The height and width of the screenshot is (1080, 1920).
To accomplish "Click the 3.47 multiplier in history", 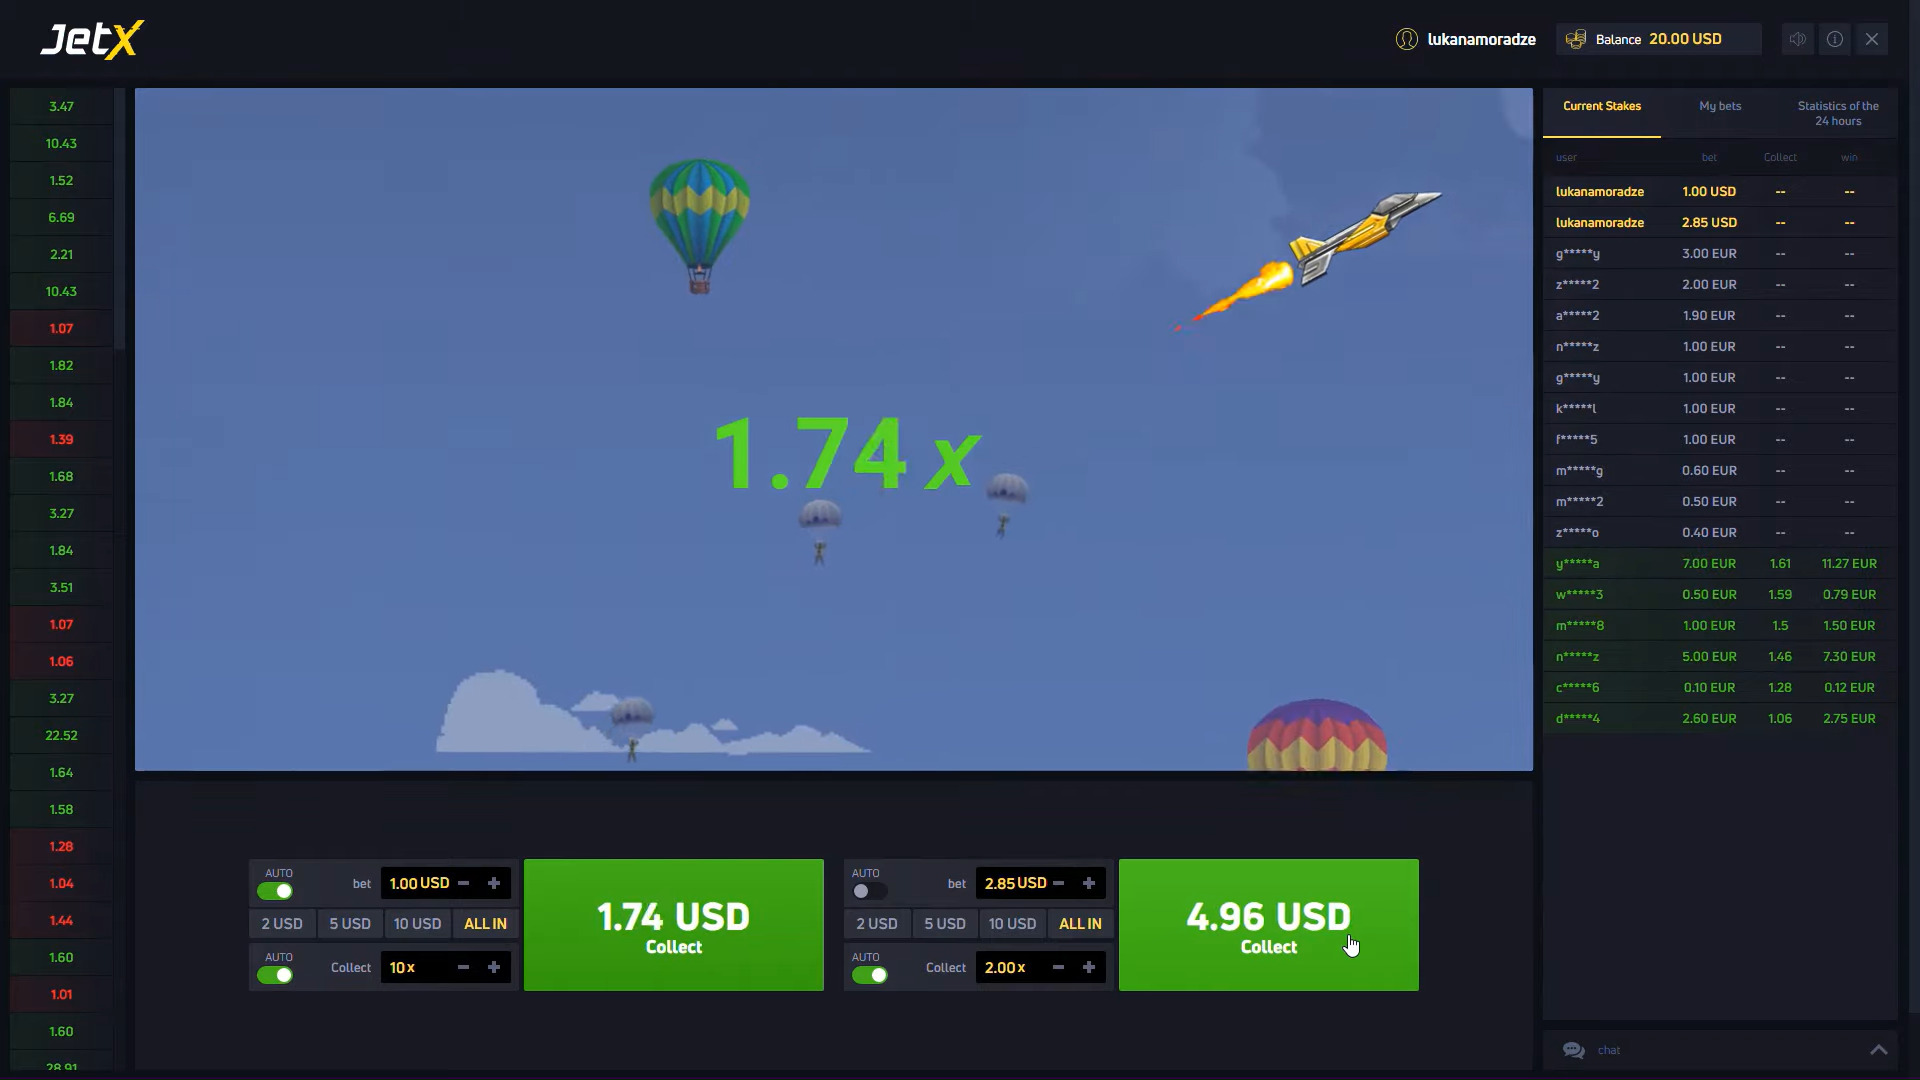I will point(61,106).
